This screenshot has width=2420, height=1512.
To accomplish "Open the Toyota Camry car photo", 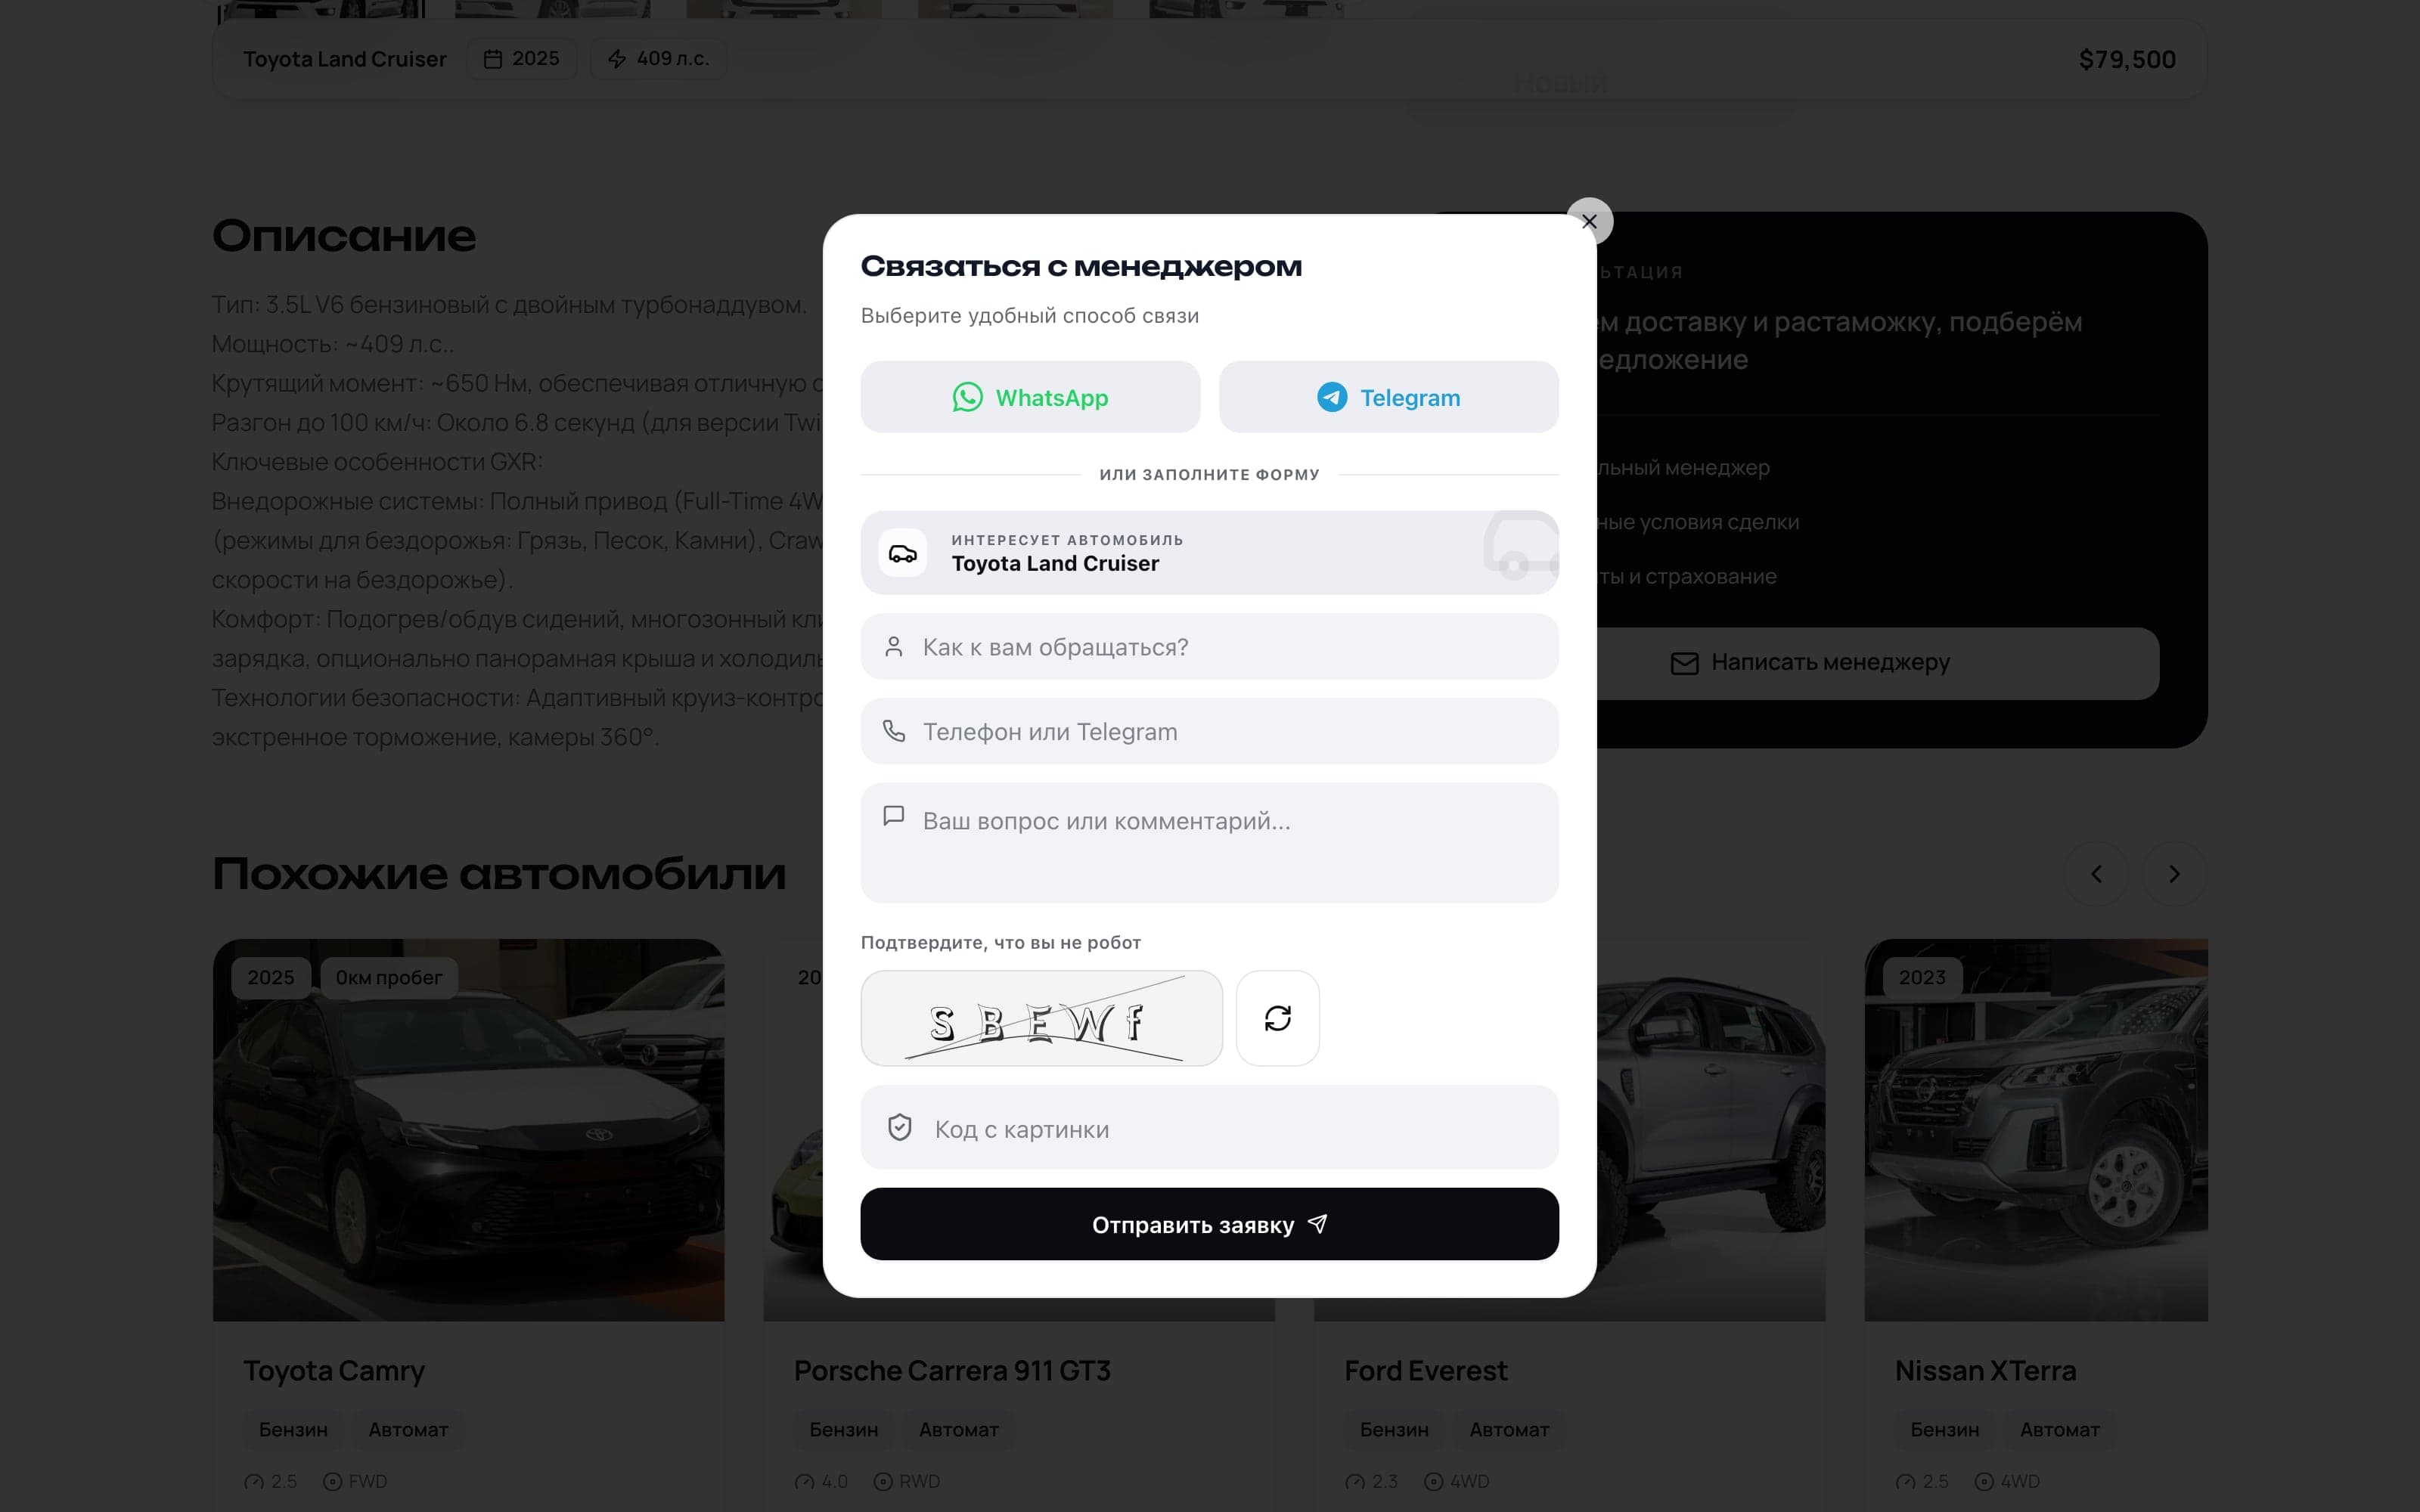I will 468,1130.
